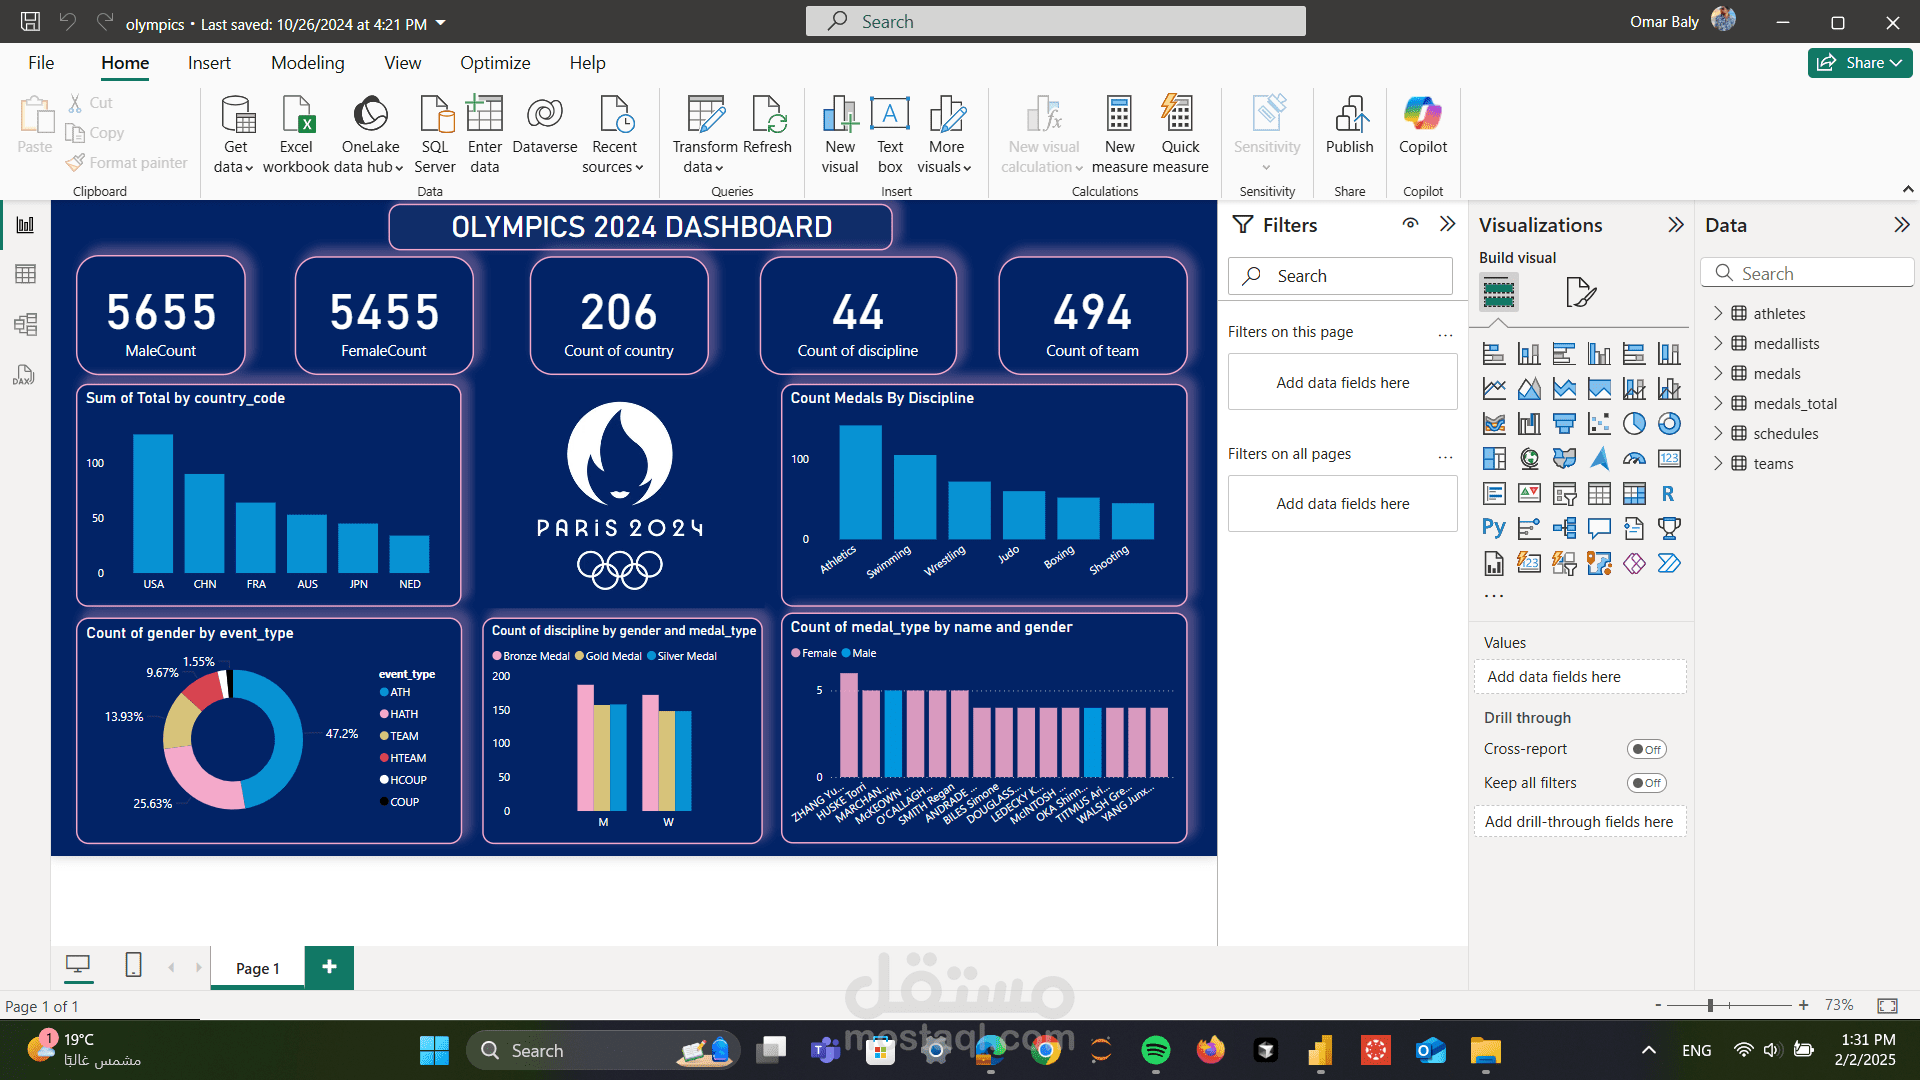Image resolution: width=1920 pixels, height=1080 pixels.
Task: Toggle Filters pane visibility eye icon
Action: [1410, 224]
